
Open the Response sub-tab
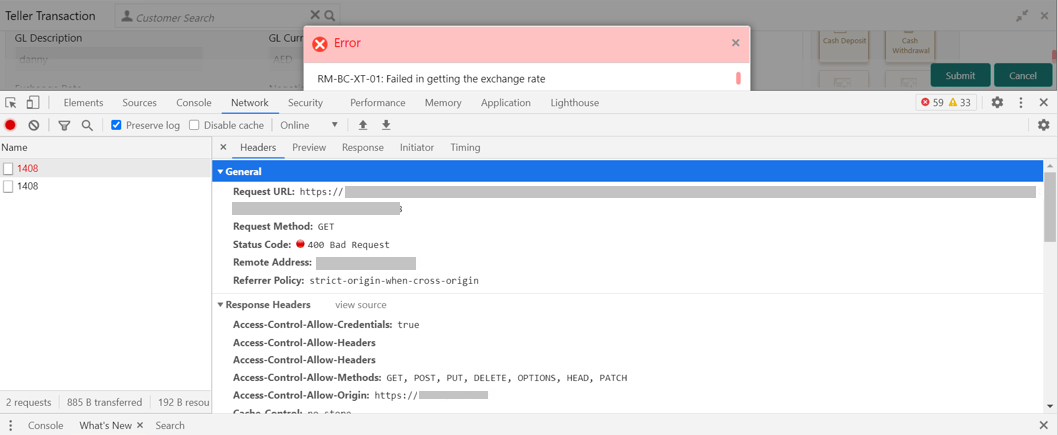pyautogui.click(x=362, y=147)
